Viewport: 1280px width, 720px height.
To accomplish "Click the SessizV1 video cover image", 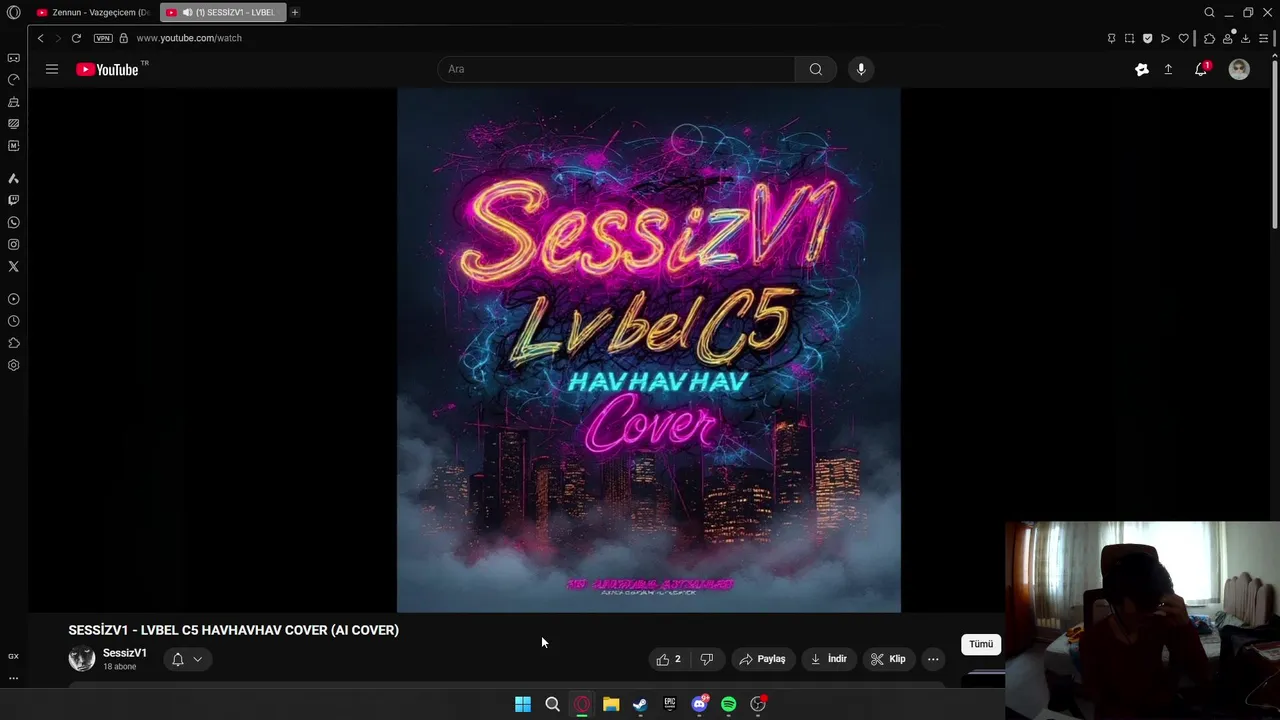I will (x=649, y=350).
